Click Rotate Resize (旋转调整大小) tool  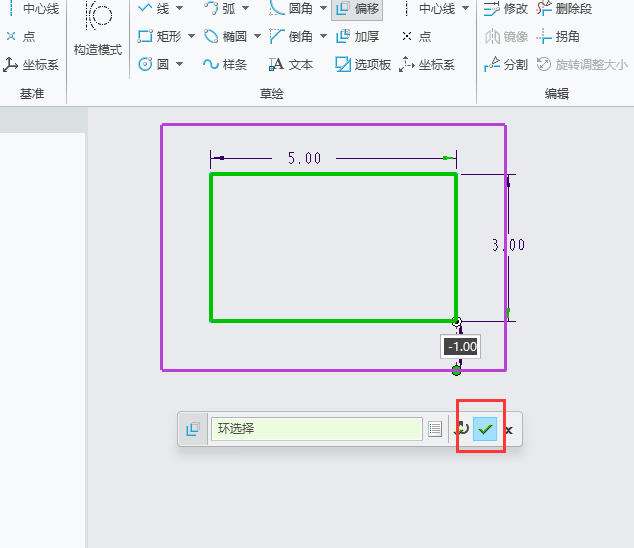click(582, 64)
